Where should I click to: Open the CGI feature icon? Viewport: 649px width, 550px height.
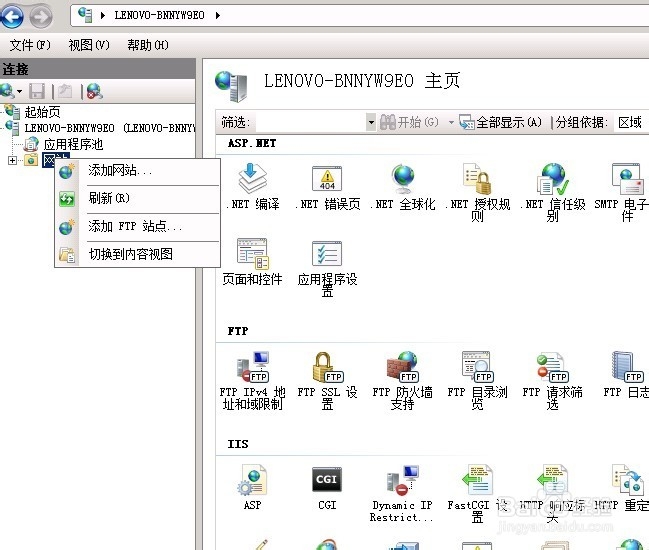(x=327, y=479)
